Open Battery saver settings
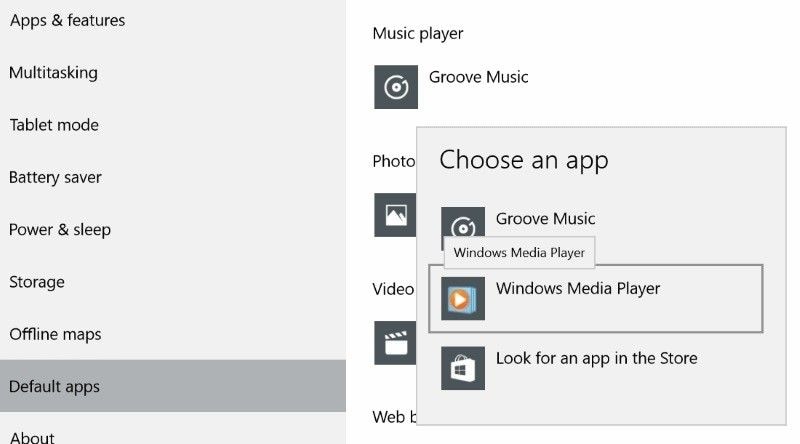 click(55, 177)
